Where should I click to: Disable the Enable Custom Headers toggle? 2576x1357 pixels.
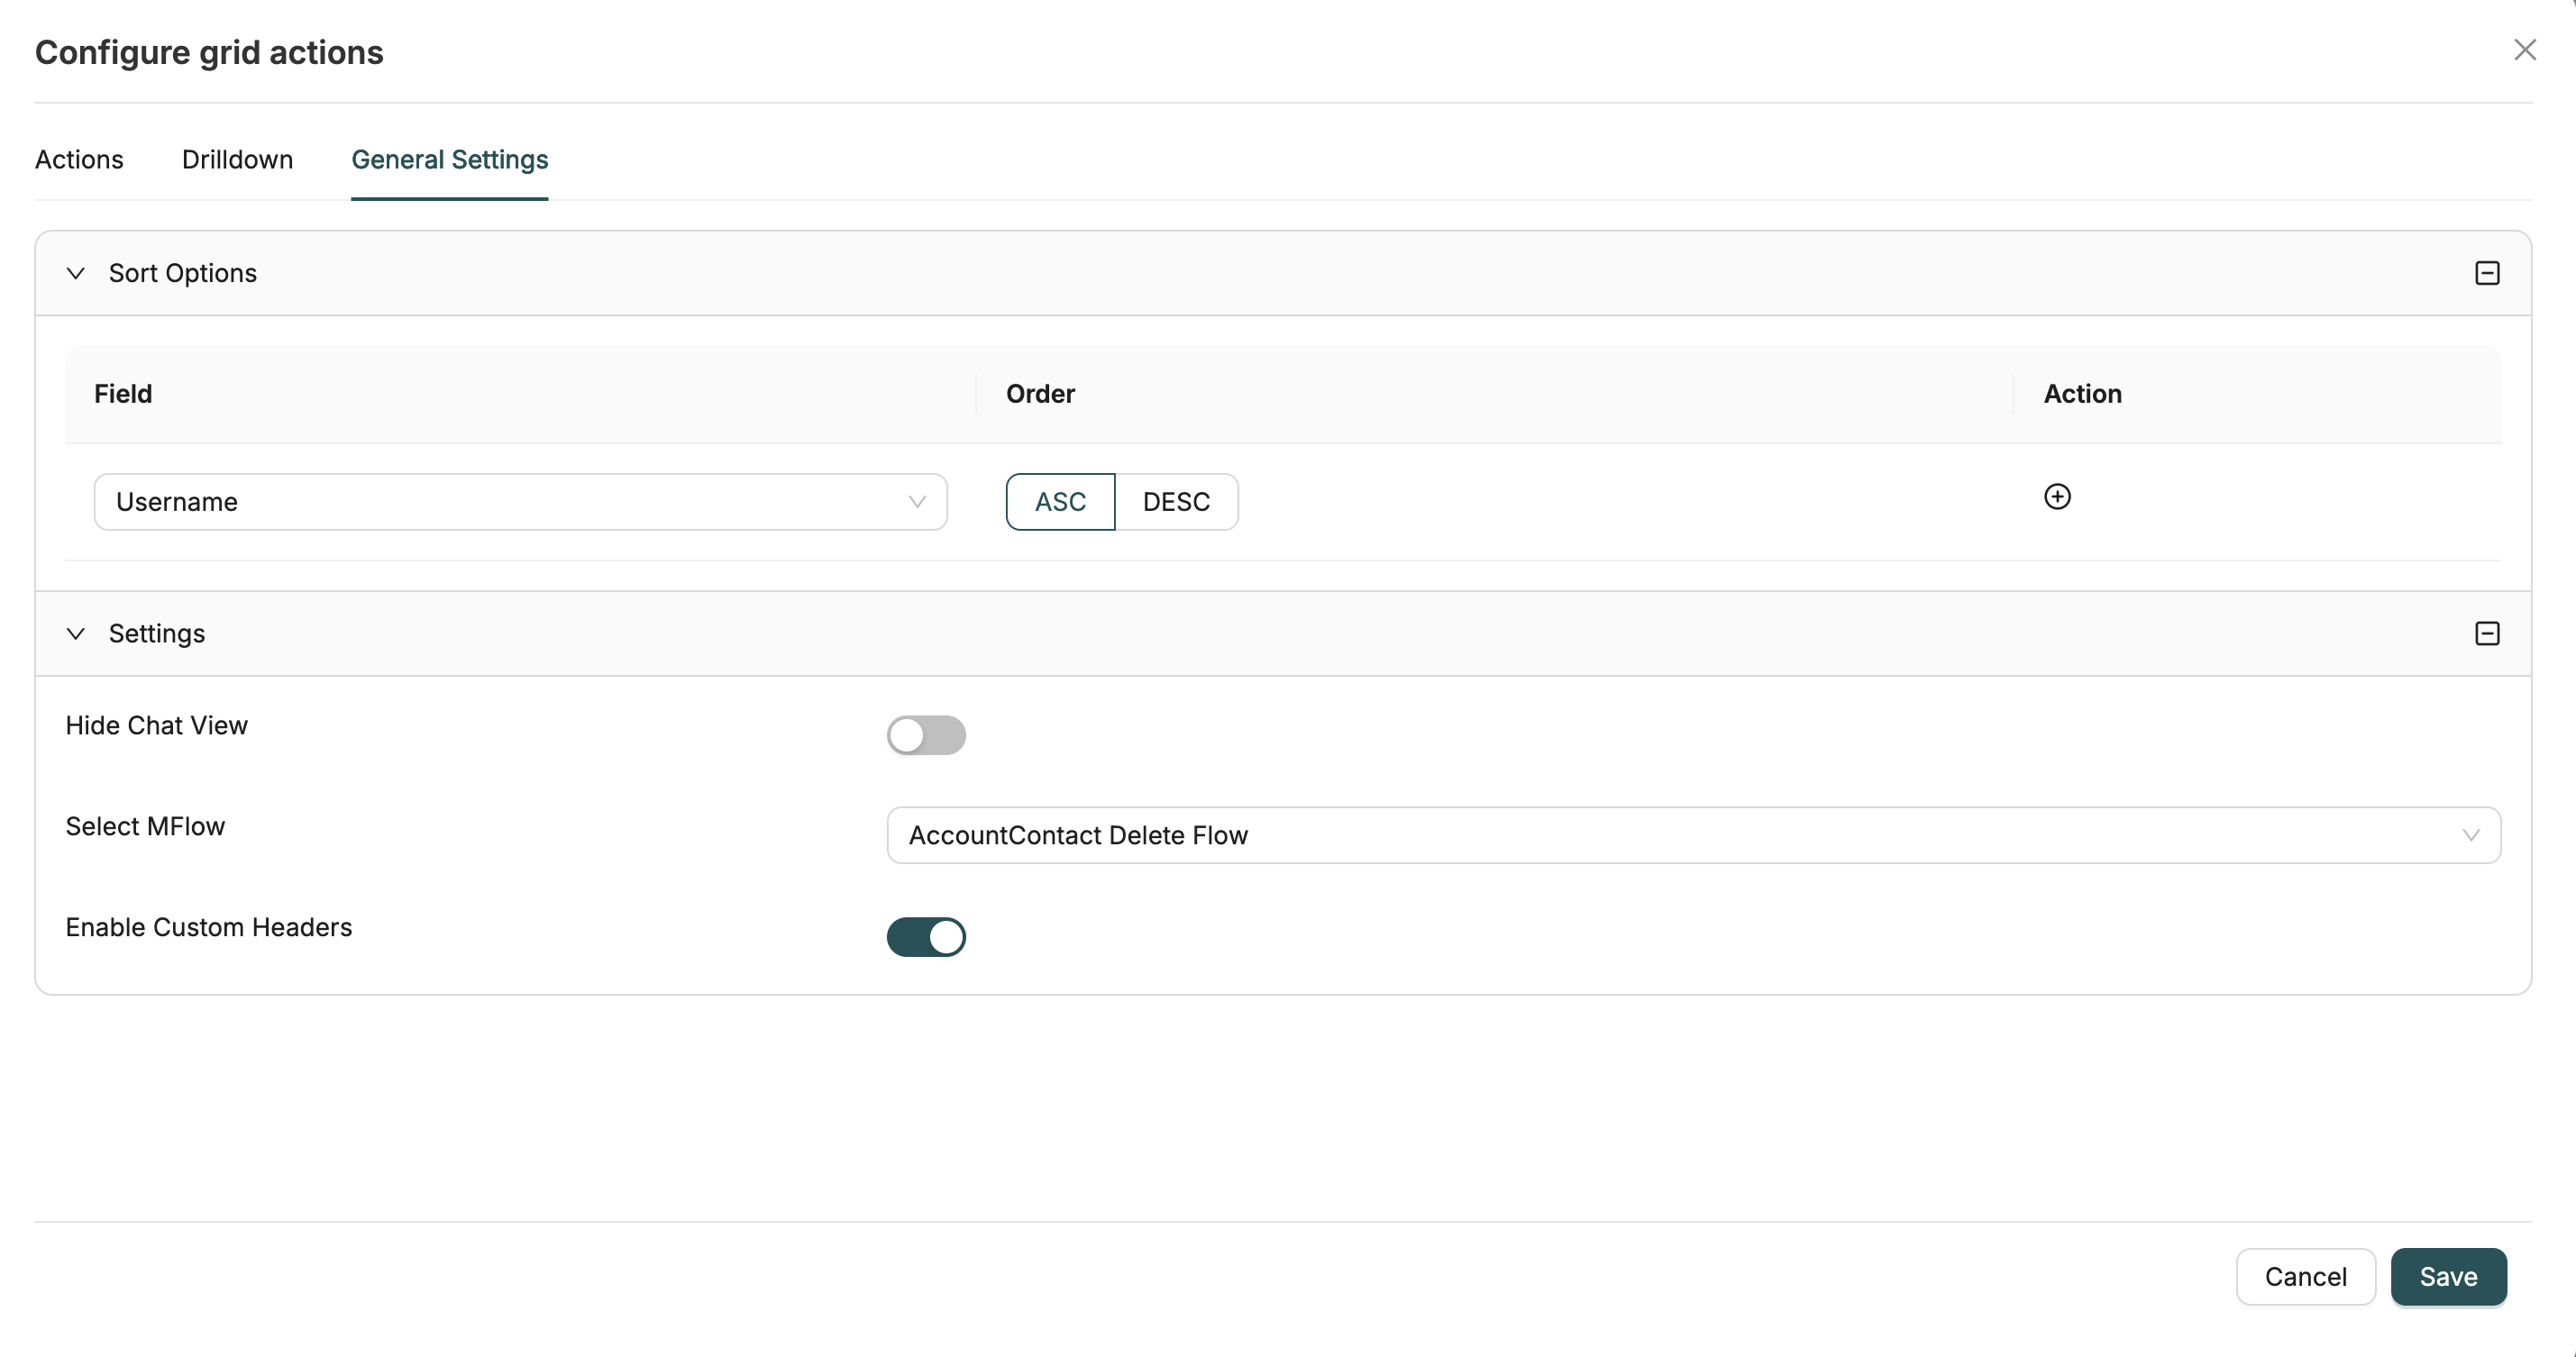926,937
